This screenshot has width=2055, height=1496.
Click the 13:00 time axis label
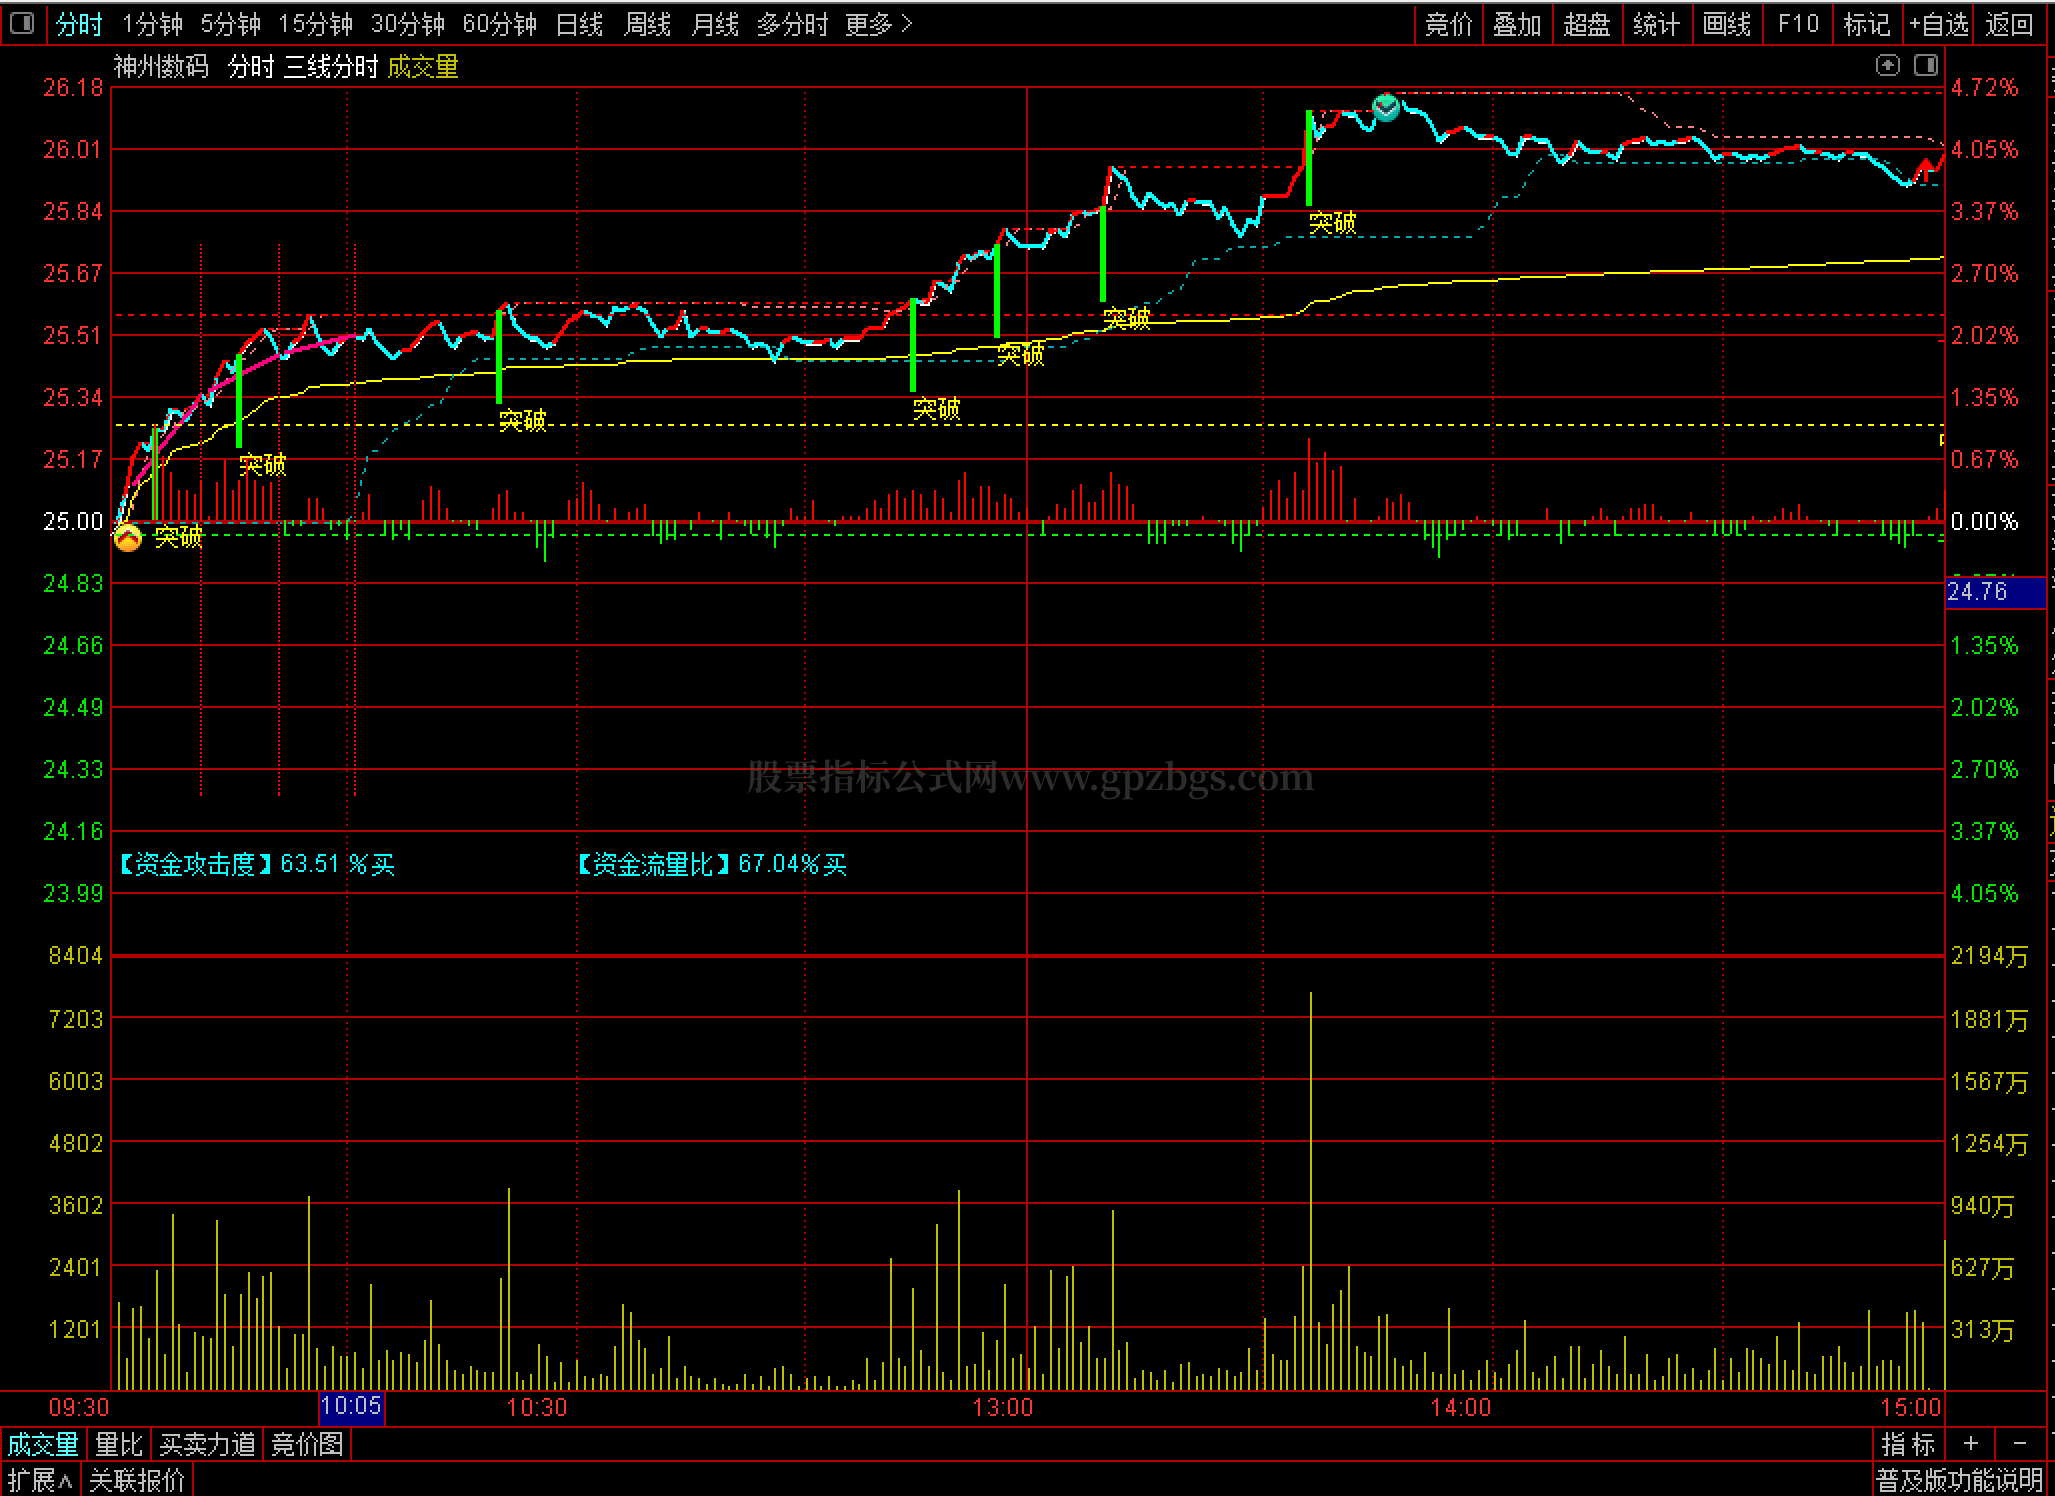(1003, 1408)
